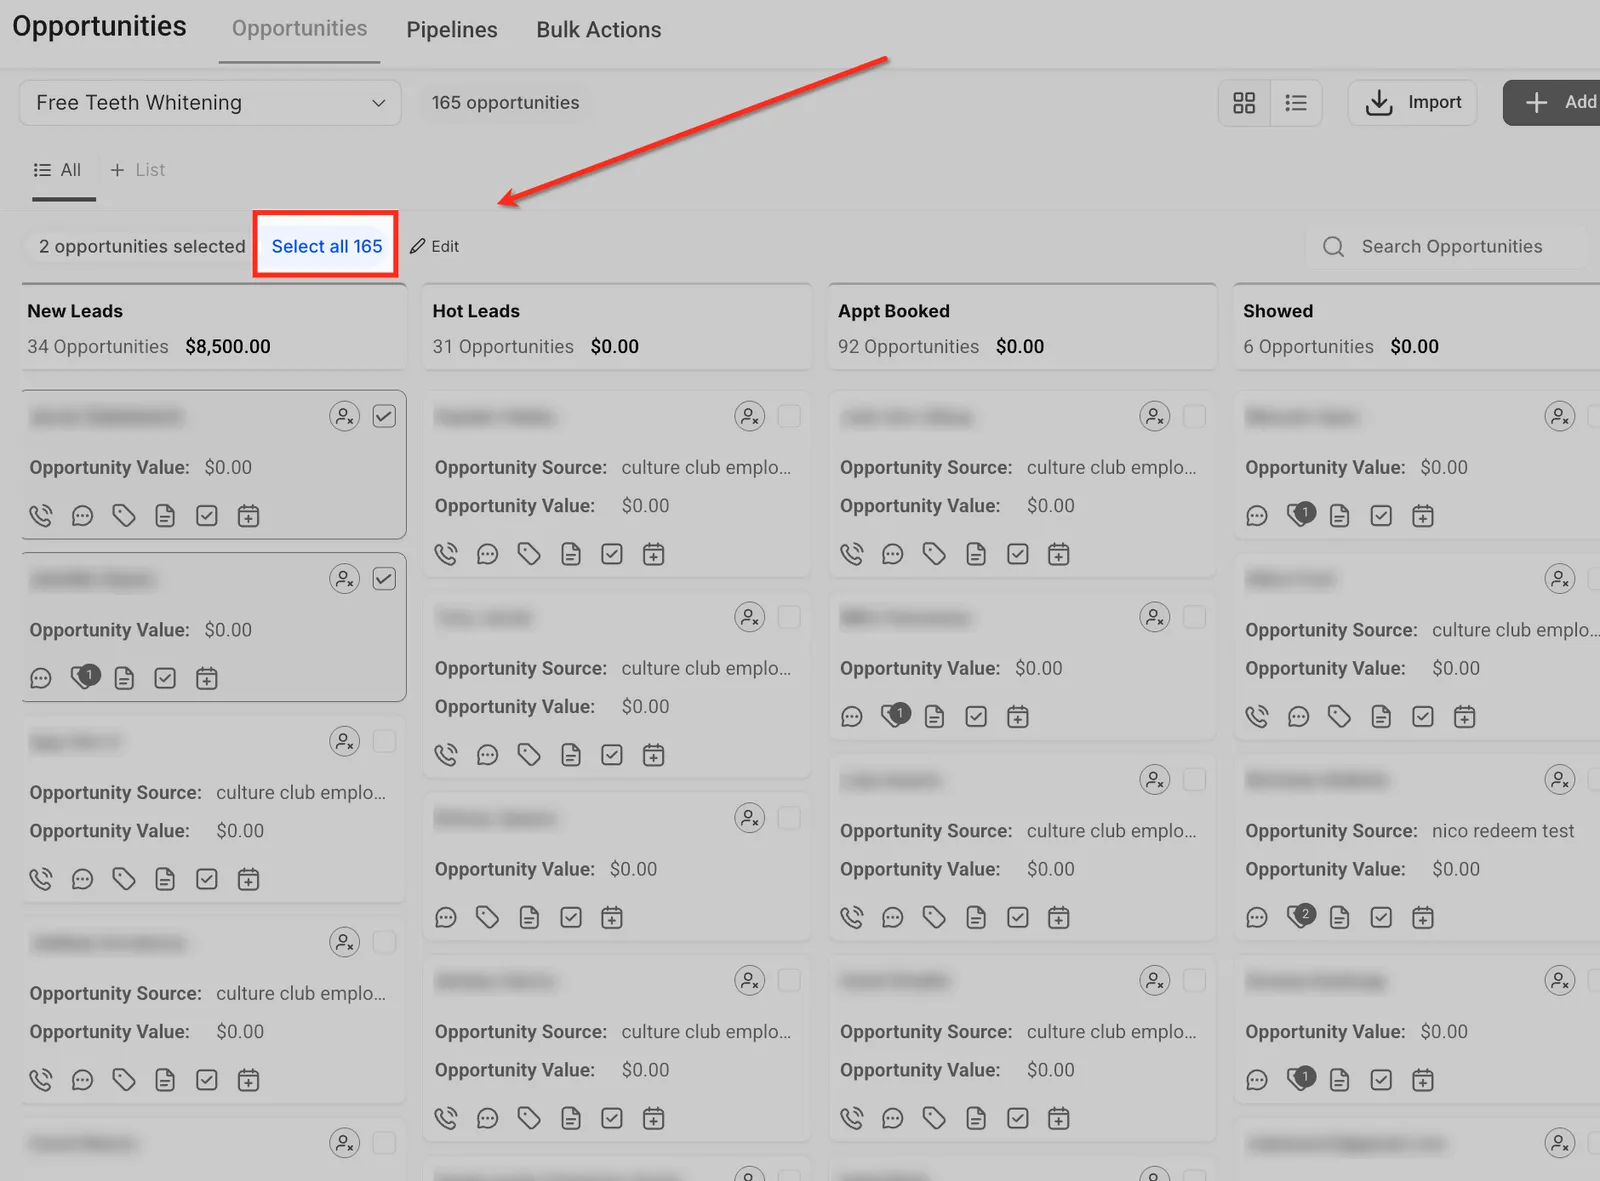Viewport: 1600px width, 1181px height.
Task: Check the first Appt Booked card checkbox
Action: point(1194,416)
